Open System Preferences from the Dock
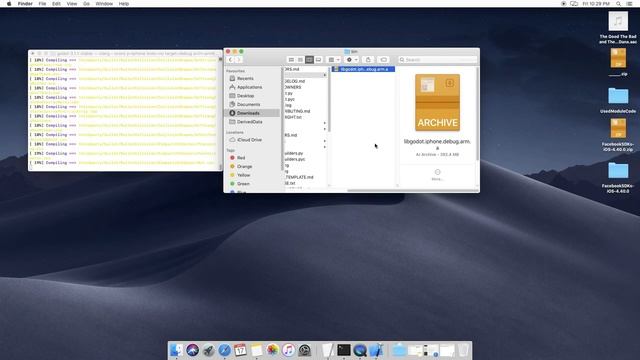 pyautogui.click(x=304, y=350)
